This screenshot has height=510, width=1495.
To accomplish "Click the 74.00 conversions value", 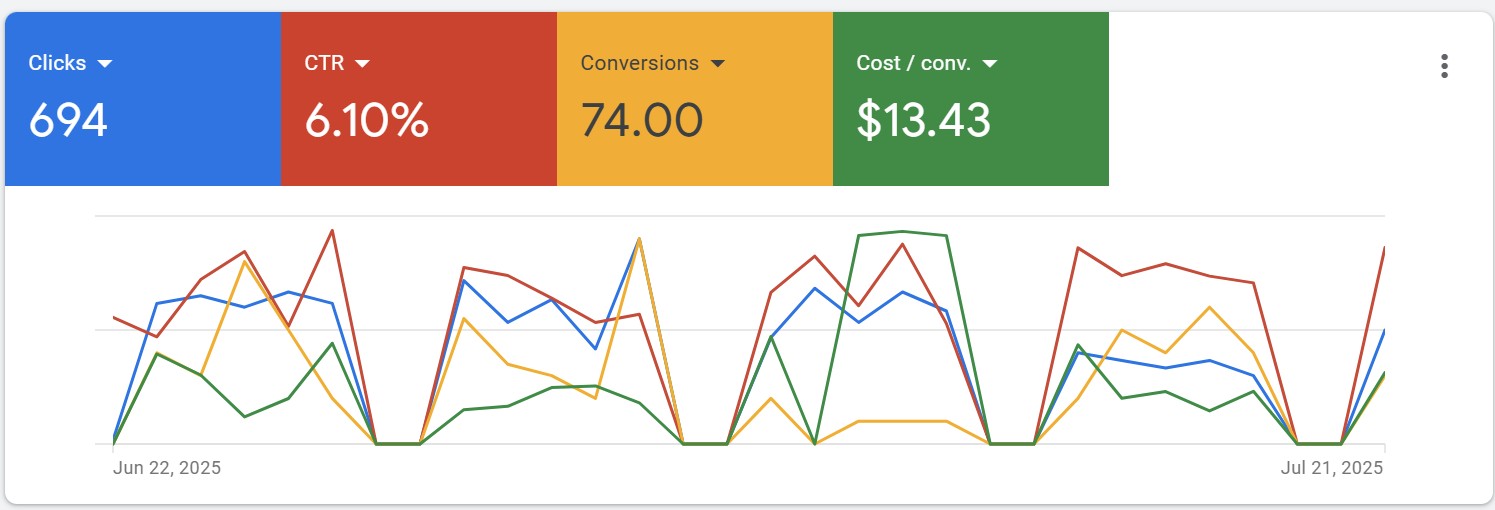I will point(641,121).
